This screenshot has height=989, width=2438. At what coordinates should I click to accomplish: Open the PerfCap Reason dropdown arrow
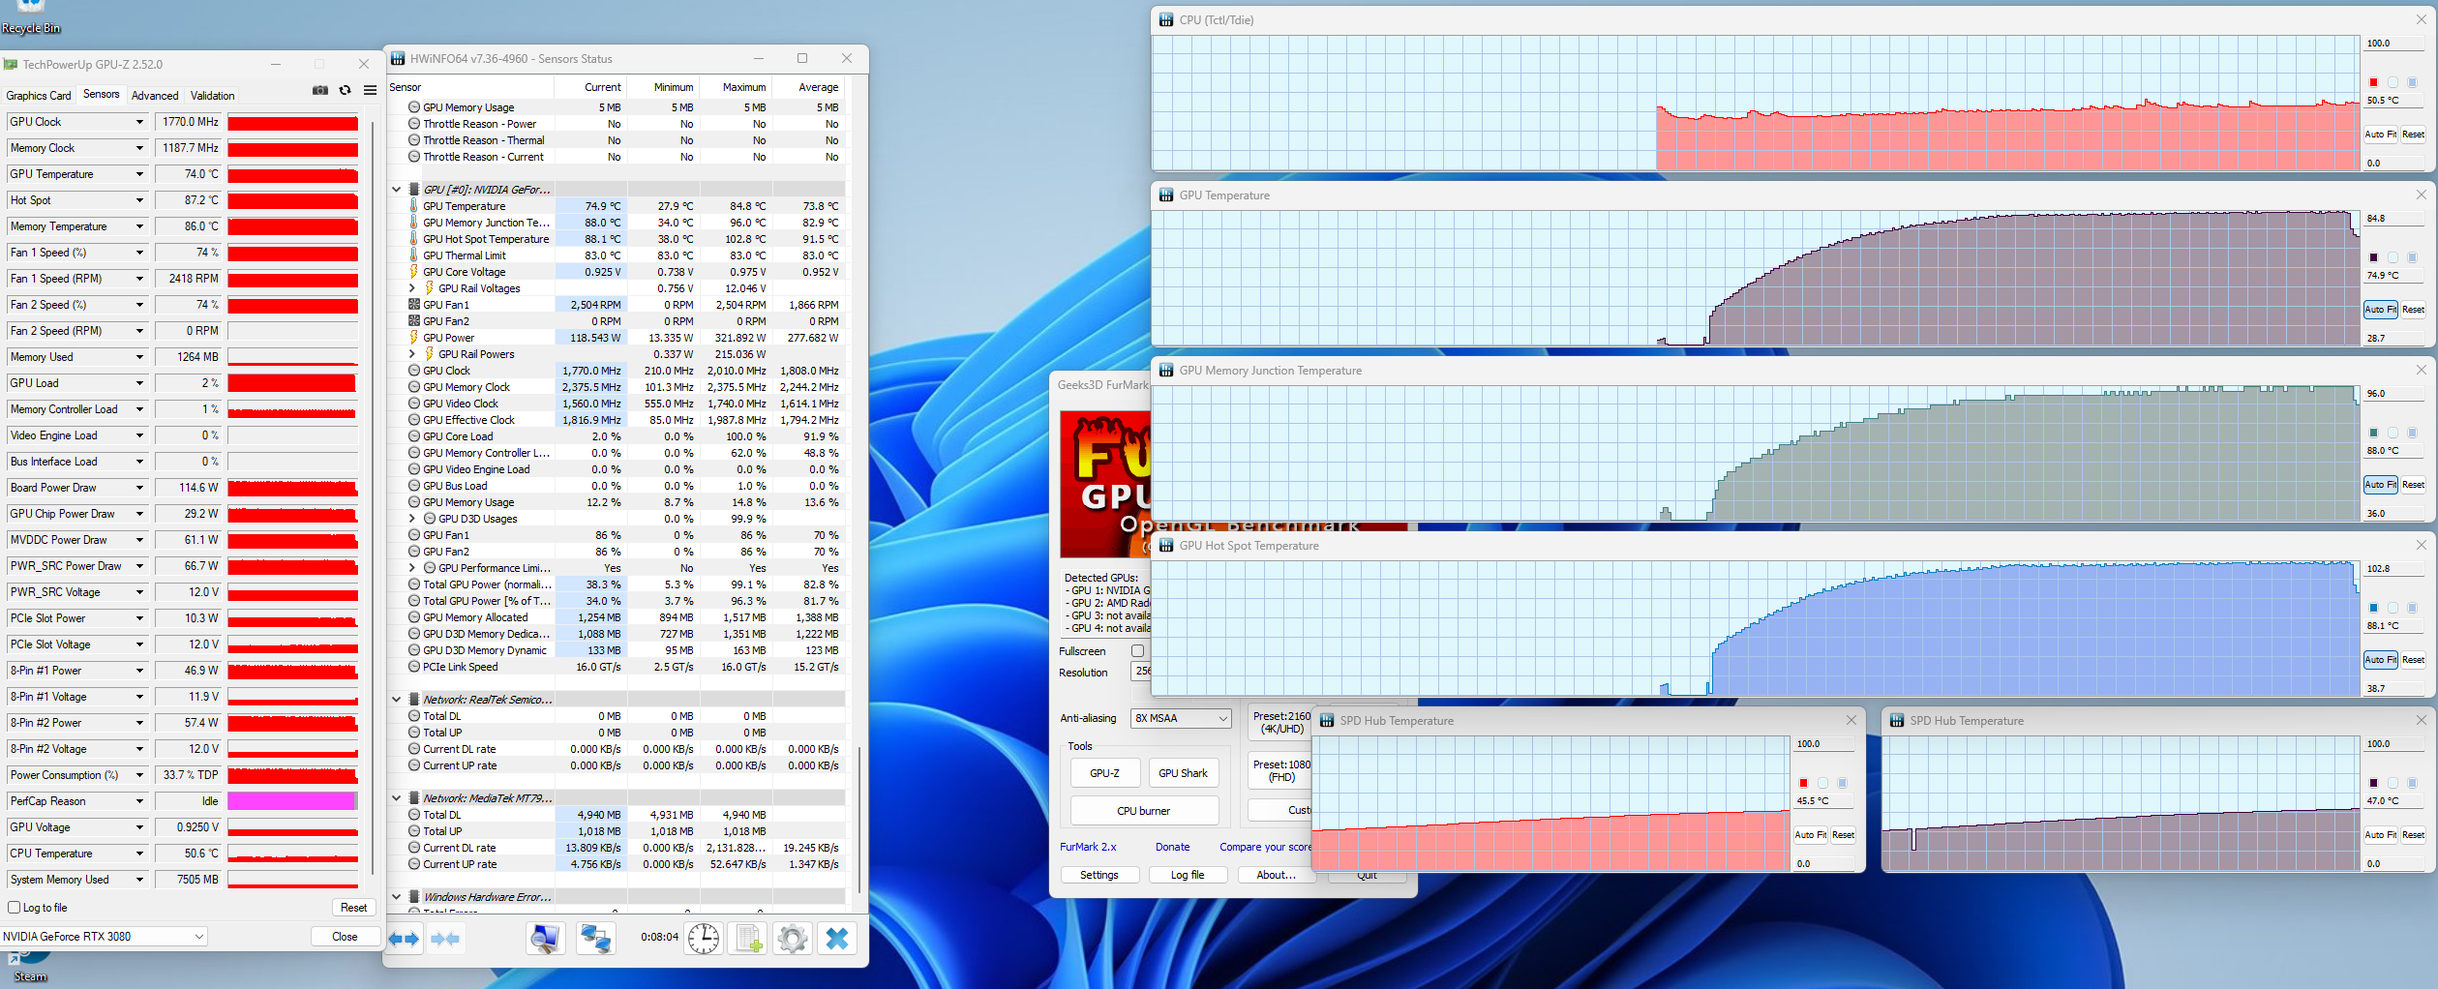pos(139,802)
